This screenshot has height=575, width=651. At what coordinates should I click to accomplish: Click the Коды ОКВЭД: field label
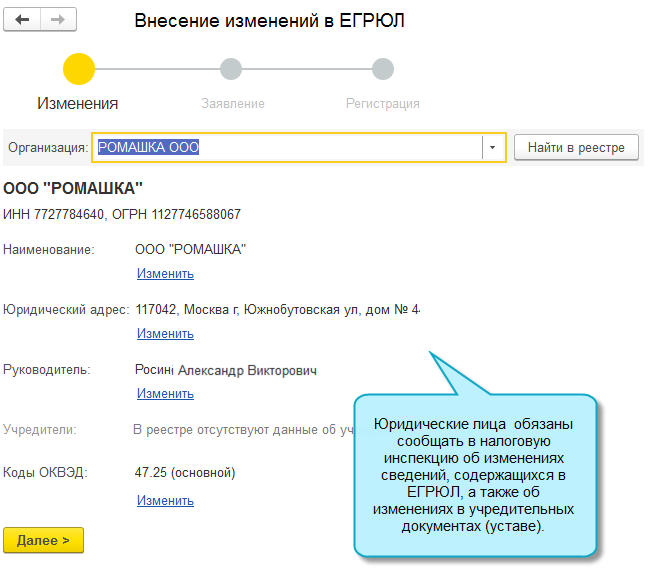[45, 472]
